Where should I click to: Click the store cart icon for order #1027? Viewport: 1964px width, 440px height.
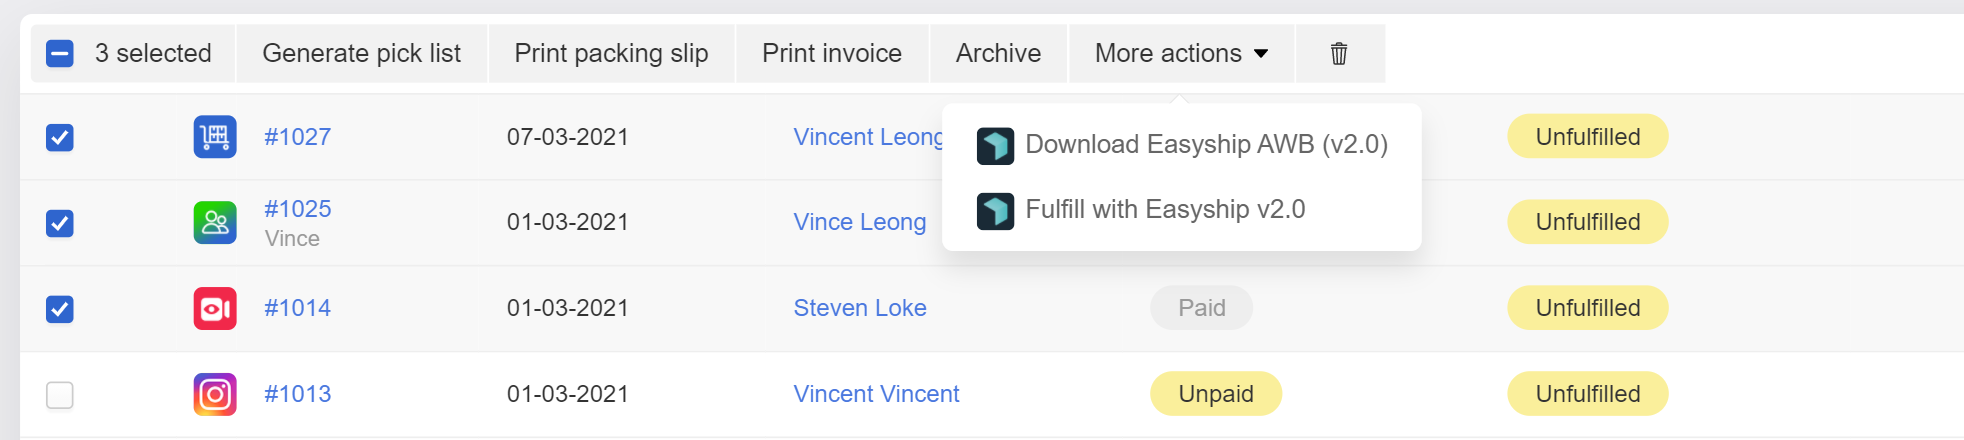pyautogui.click(x=215, y=137)
